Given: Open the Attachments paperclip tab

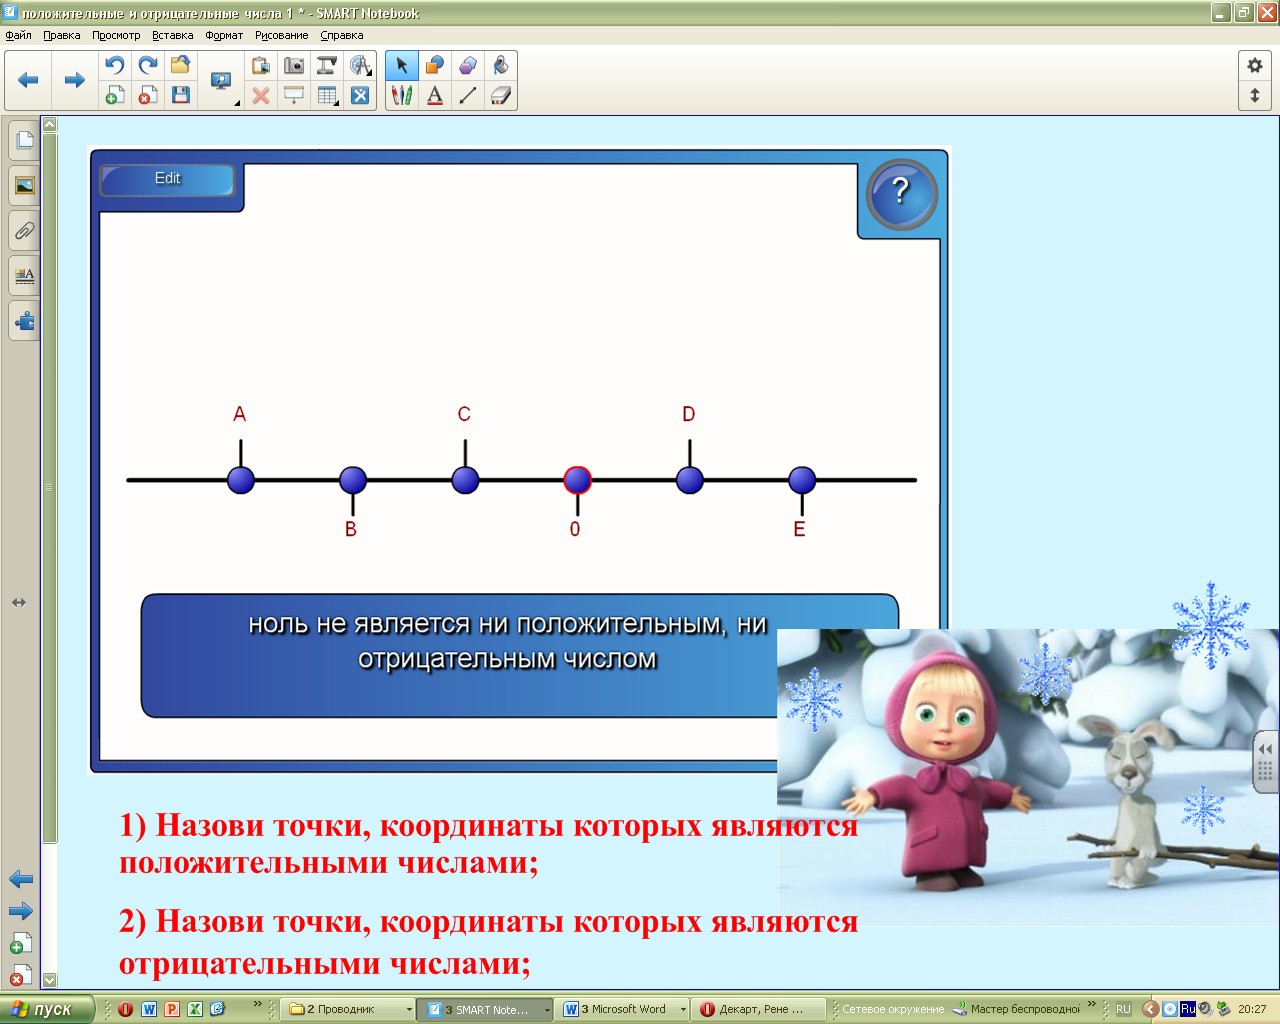Looking at the screenshot, I should click(x=25, y=230).
